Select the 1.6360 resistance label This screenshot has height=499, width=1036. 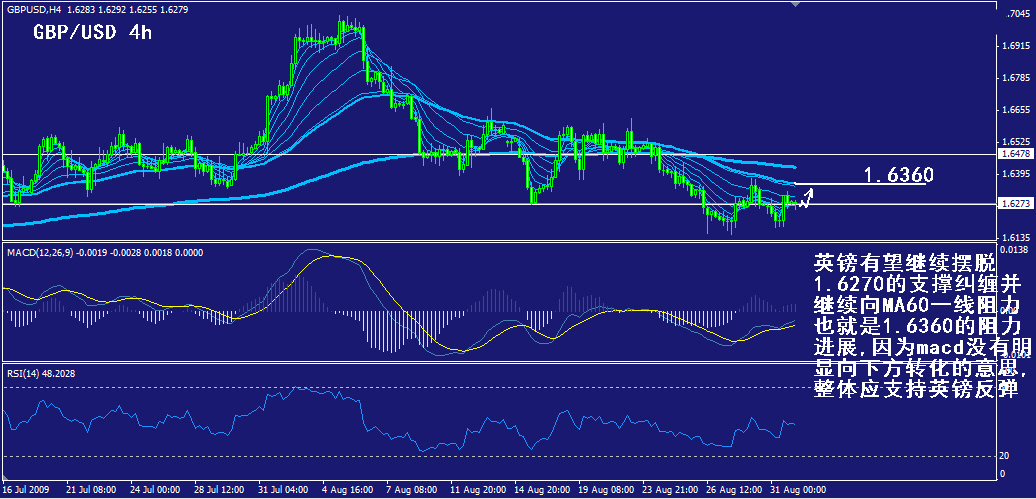coord(899,175)
